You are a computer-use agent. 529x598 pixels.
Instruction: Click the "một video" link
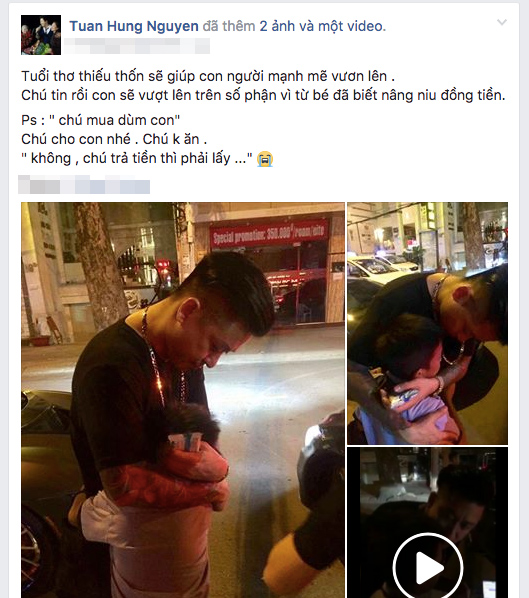pos(350,26)
